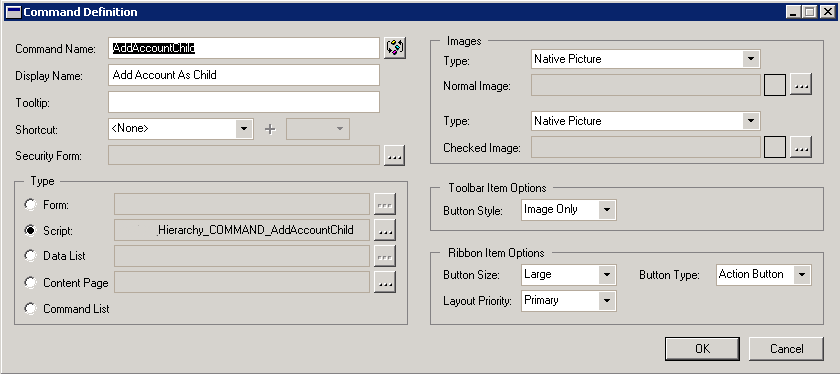Click the Content Page text field
840x374 pixels.
pyautogui.click(x=242, y=282)
